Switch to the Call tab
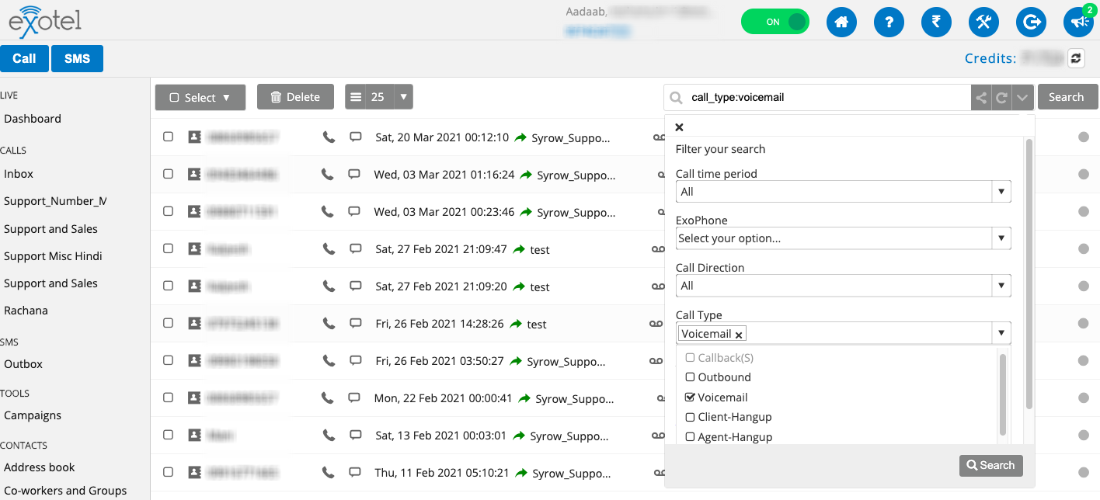 25,59
